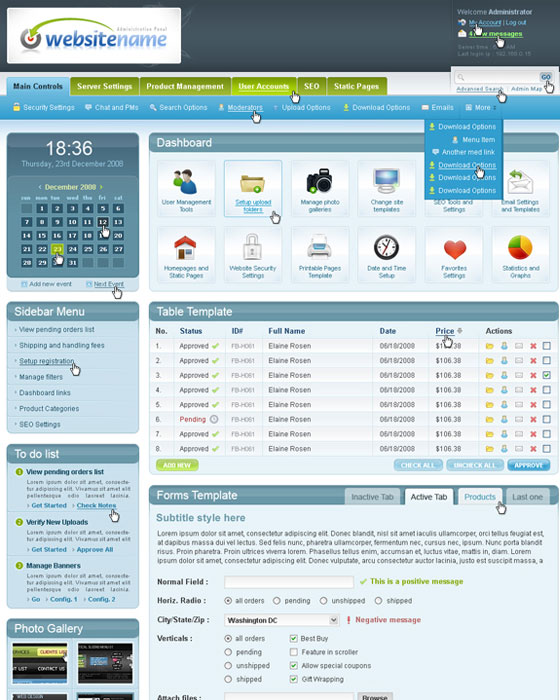Click the UNCHECK ALL button
The height and width of the screenshot is (700, 560).
(x=475, y=465)
